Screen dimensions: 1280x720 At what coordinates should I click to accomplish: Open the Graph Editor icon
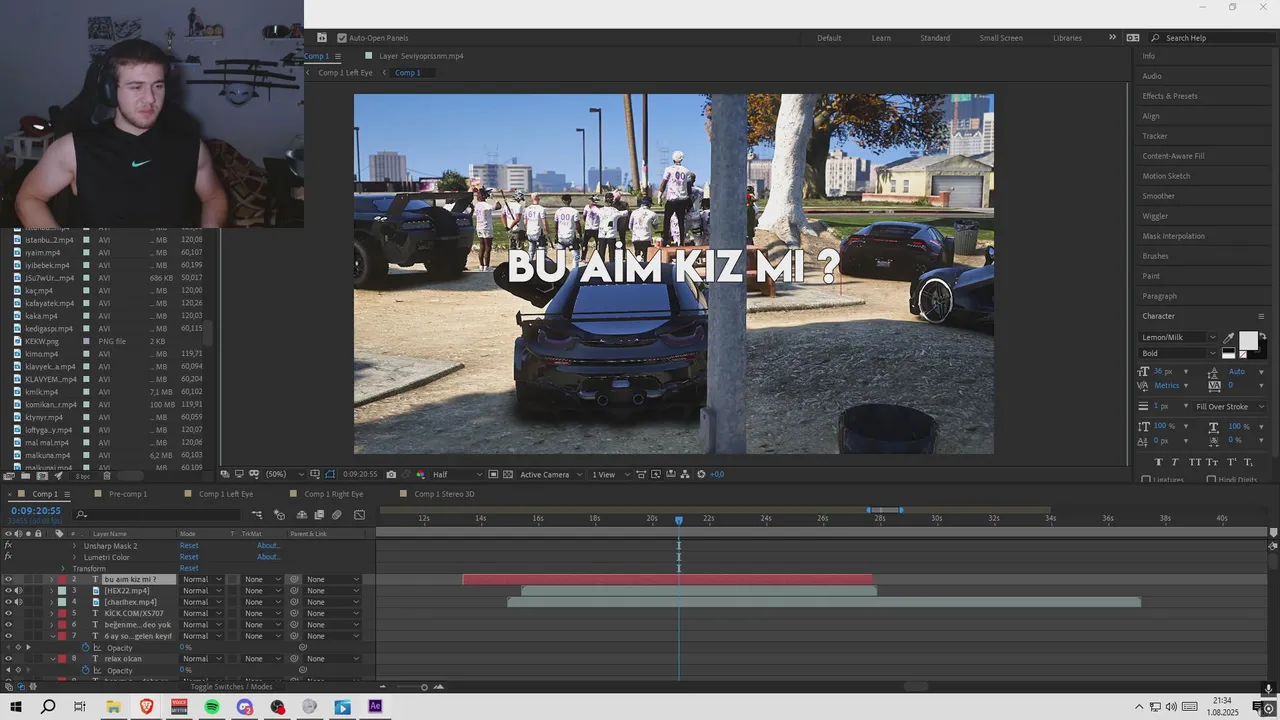(359, 515)
